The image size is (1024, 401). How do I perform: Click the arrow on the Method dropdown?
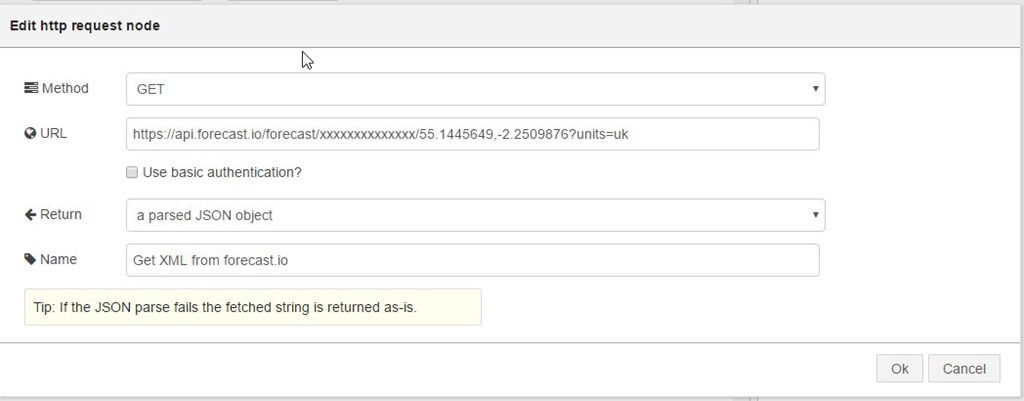pyautogui.click(x=816, y=89)
